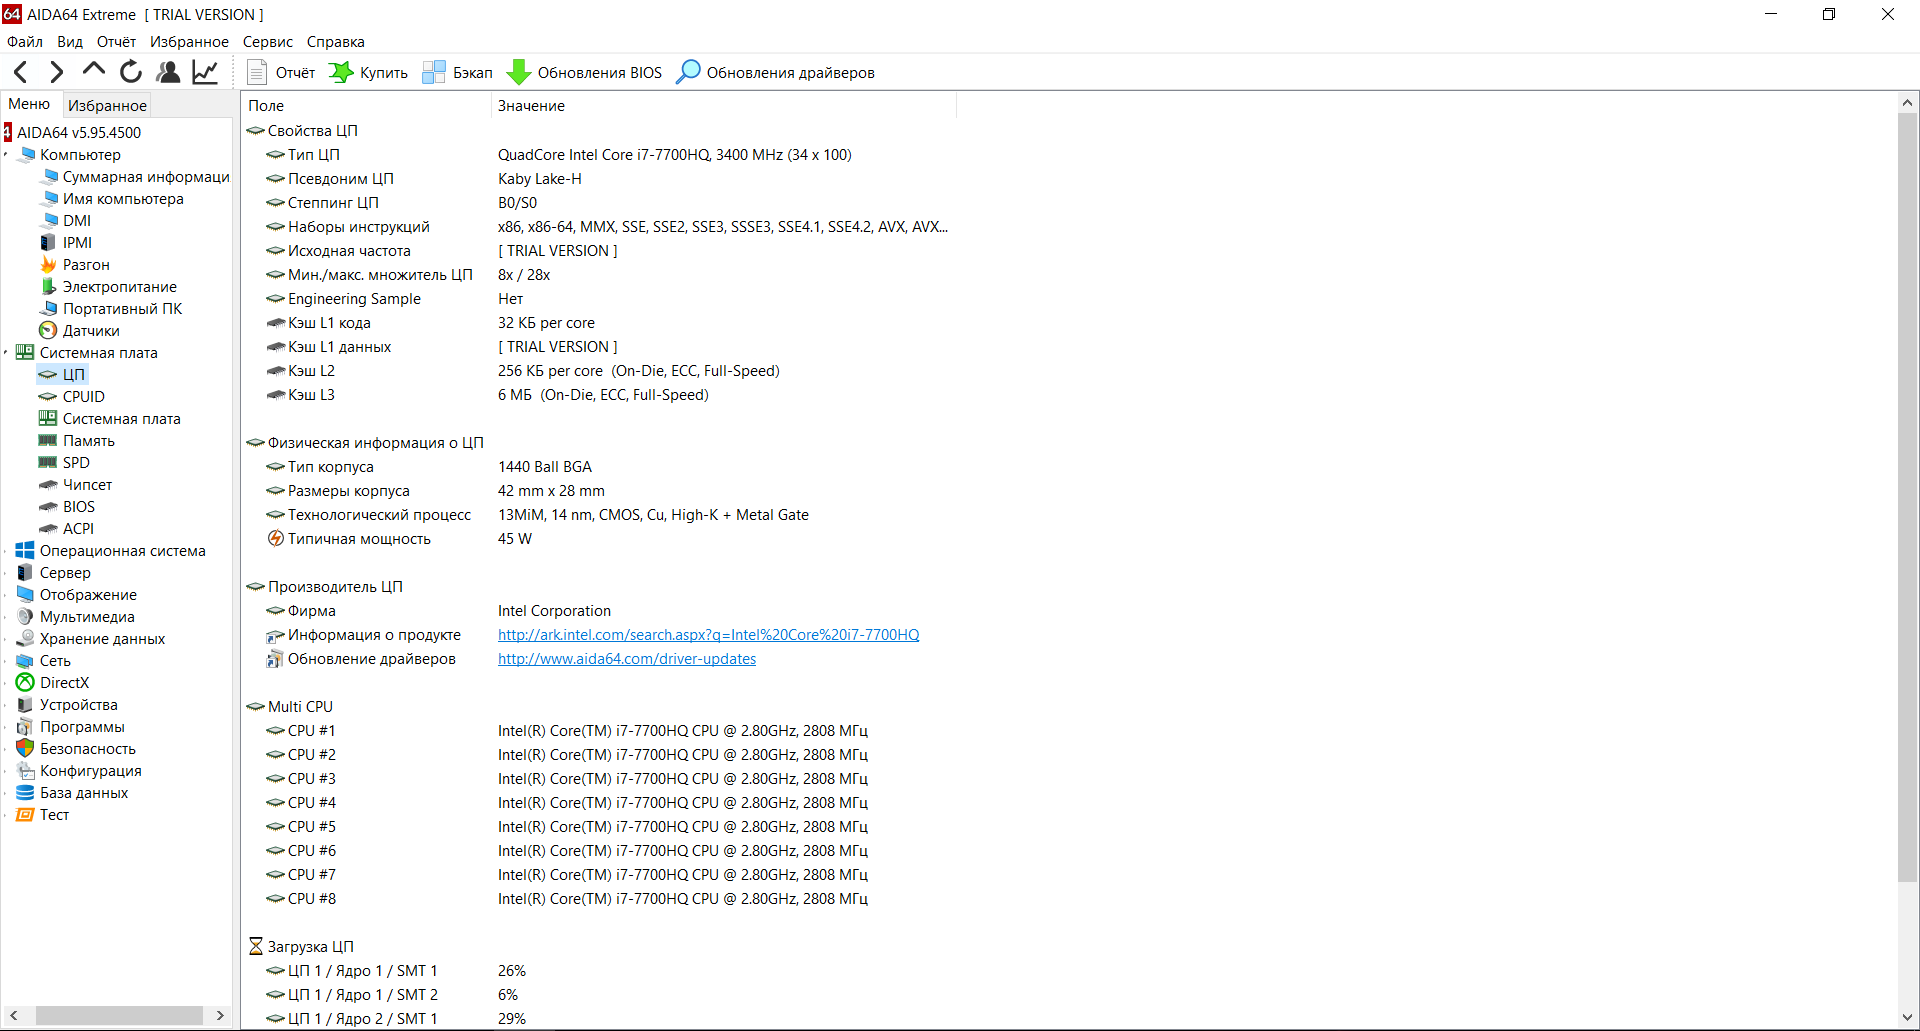Open the Отчёт menu in the menu bar

[116, 42]
